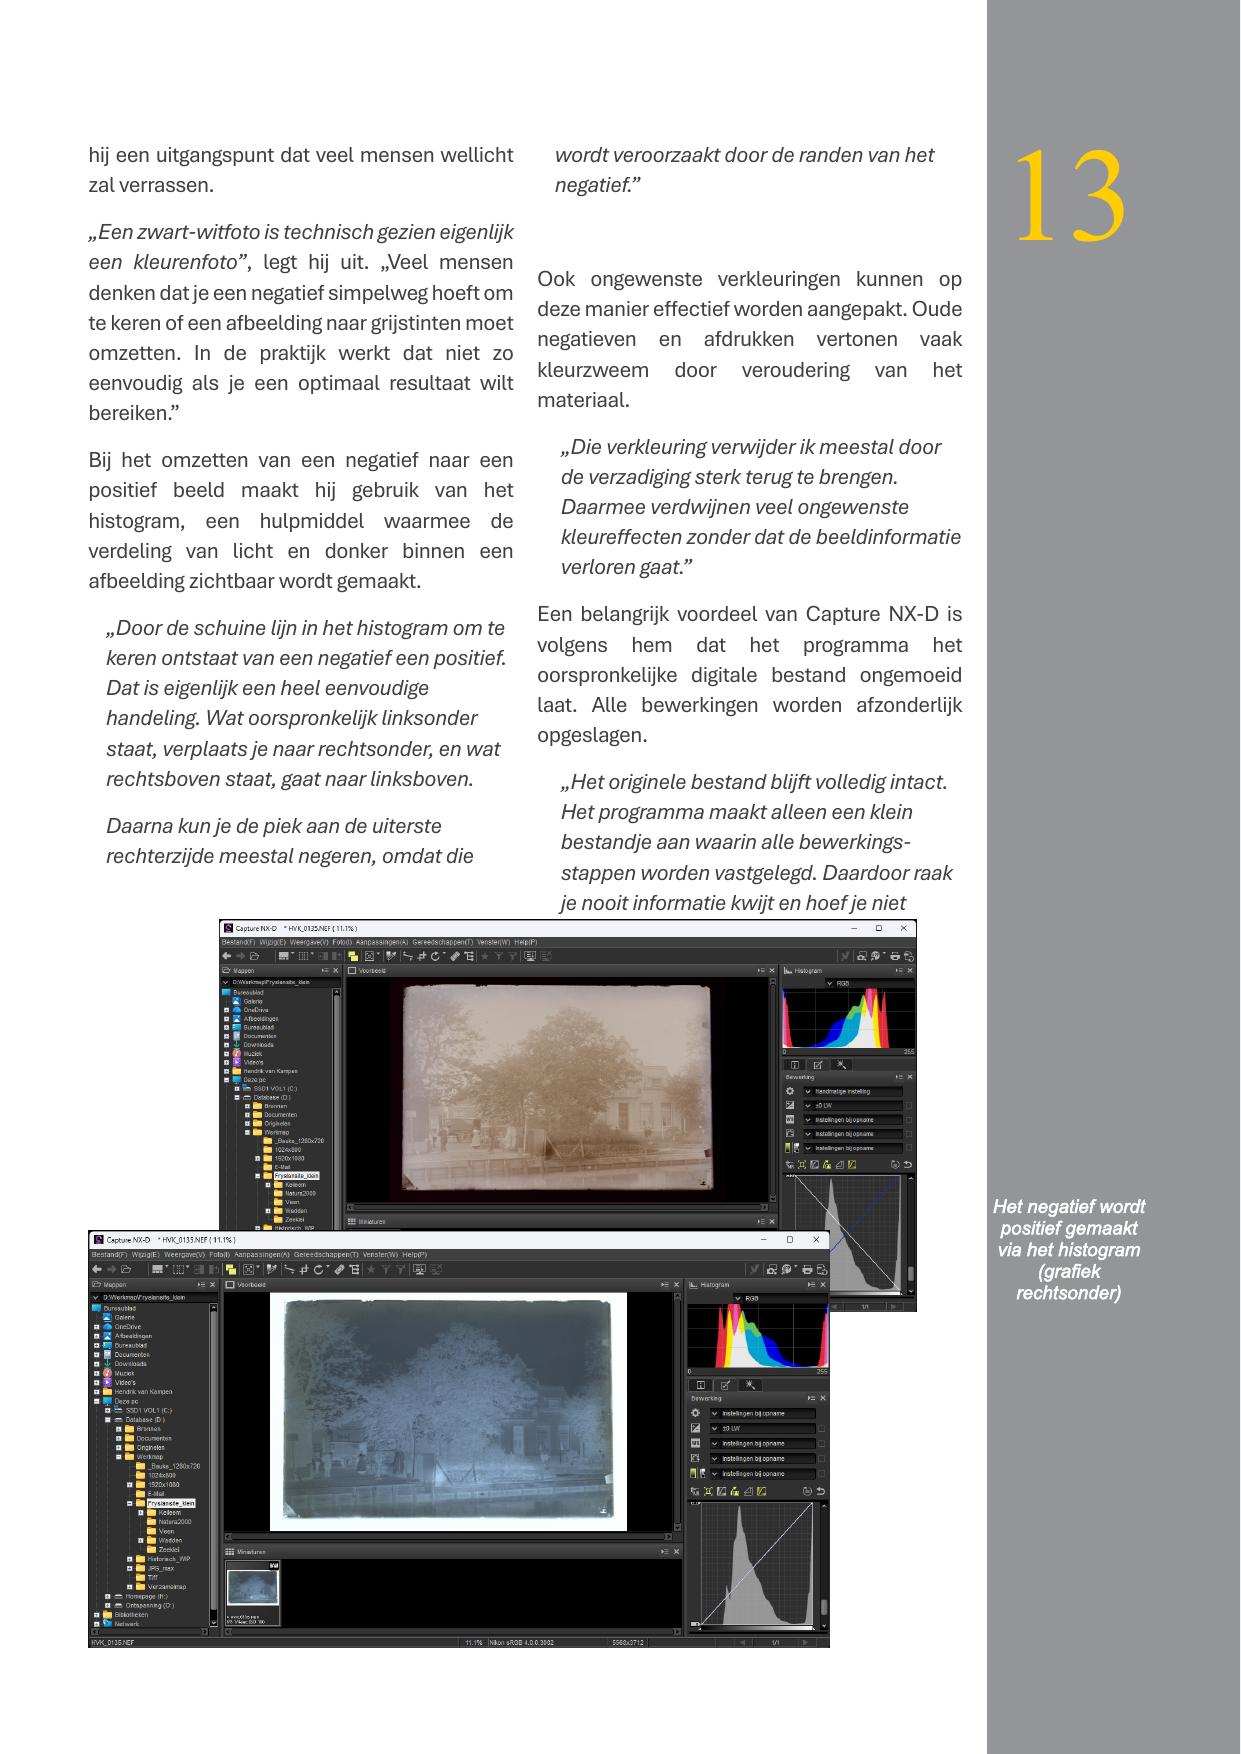Choose the crop tool icon, front window toolbar
The height and width of the screenshot is (1754, 1241).
pos(304,1269)
